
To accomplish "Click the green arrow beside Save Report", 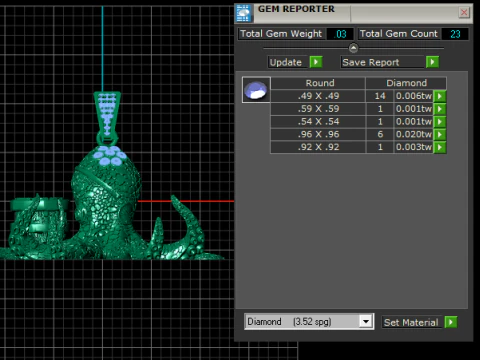I will point(432,62).
